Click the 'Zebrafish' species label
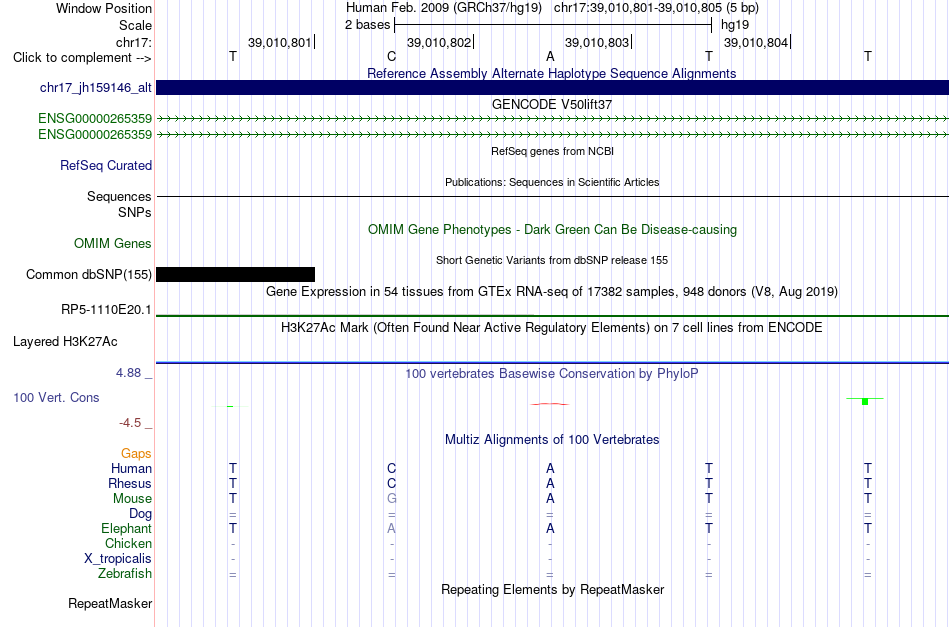This screenshot has height=627, width=950. click(x=125, y=573)
